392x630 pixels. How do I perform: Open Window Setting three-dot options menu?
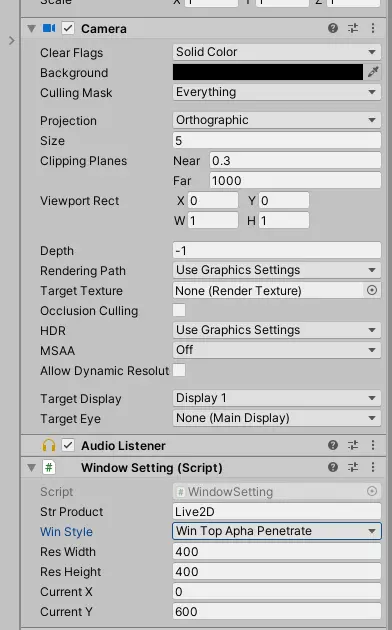tap(373, 467)
